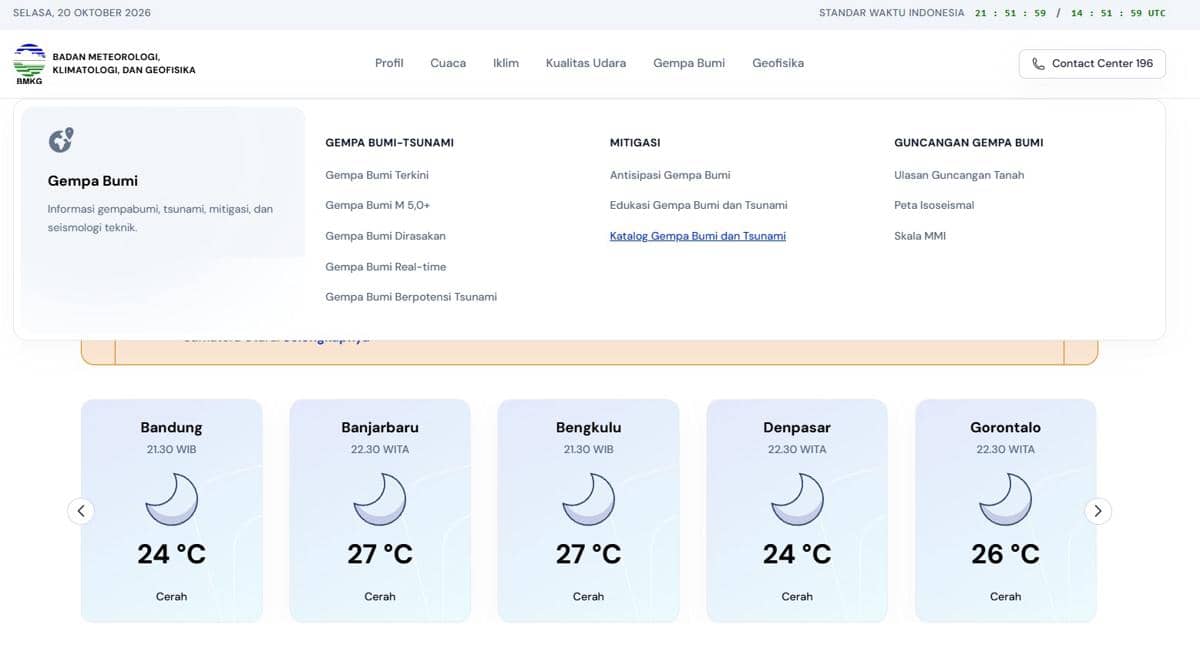Click the BMKG logo icon

click(29, 64)
